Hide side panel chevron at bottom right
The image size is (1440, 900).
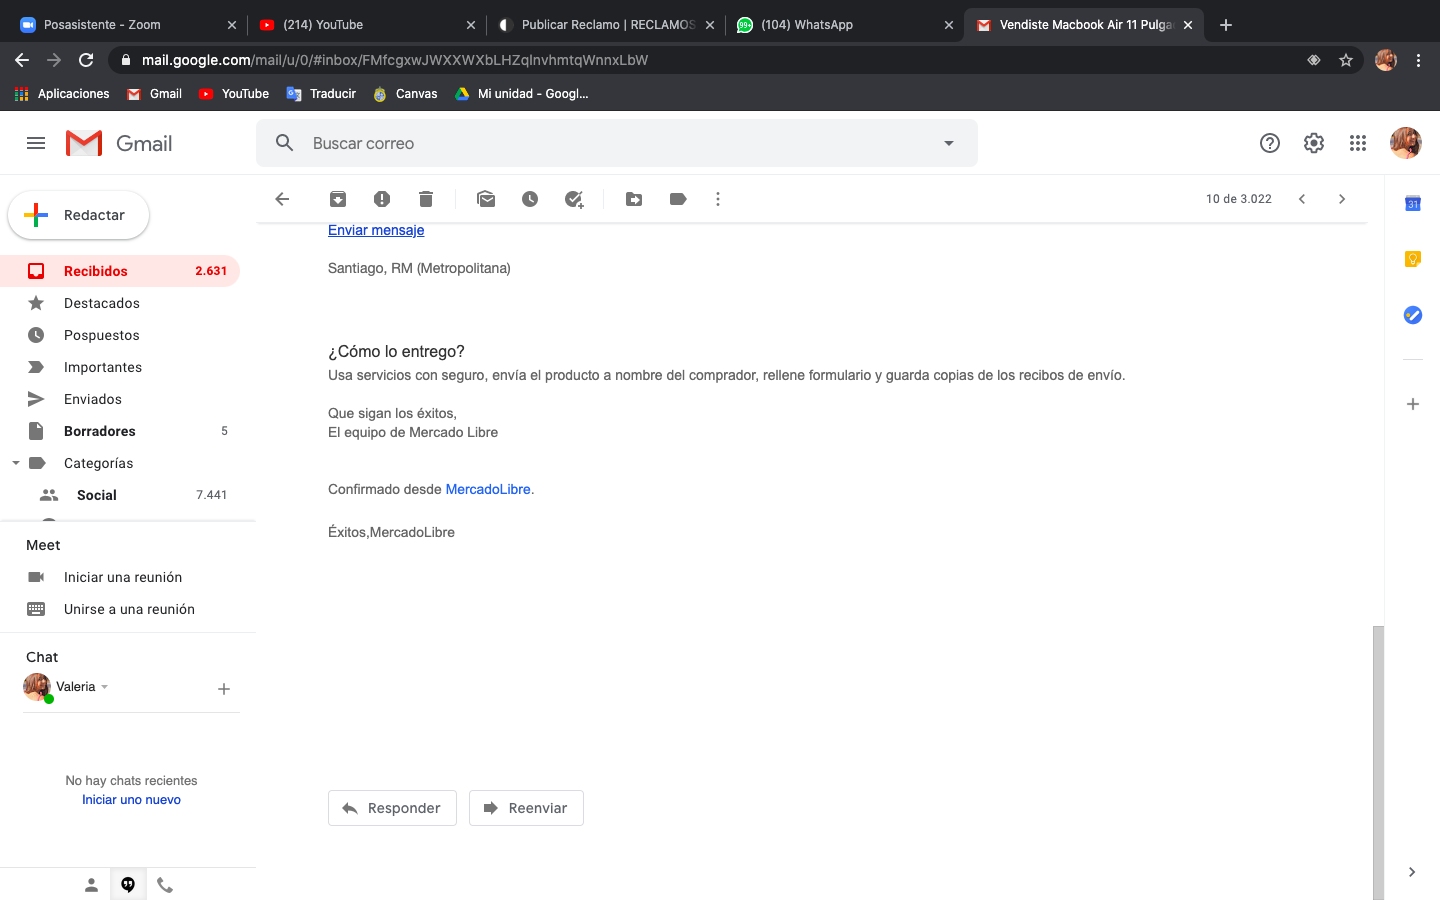click(x=1412, y=872)
